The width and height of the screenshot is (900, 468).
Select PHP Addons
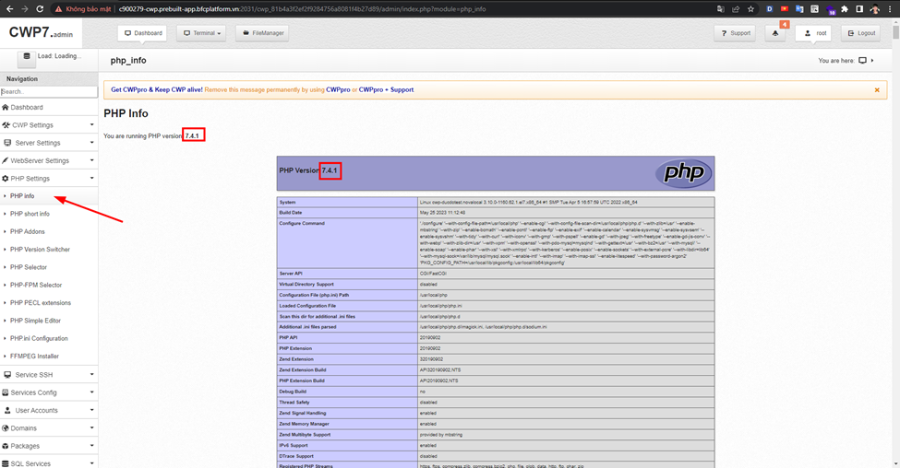pos(27,232)
